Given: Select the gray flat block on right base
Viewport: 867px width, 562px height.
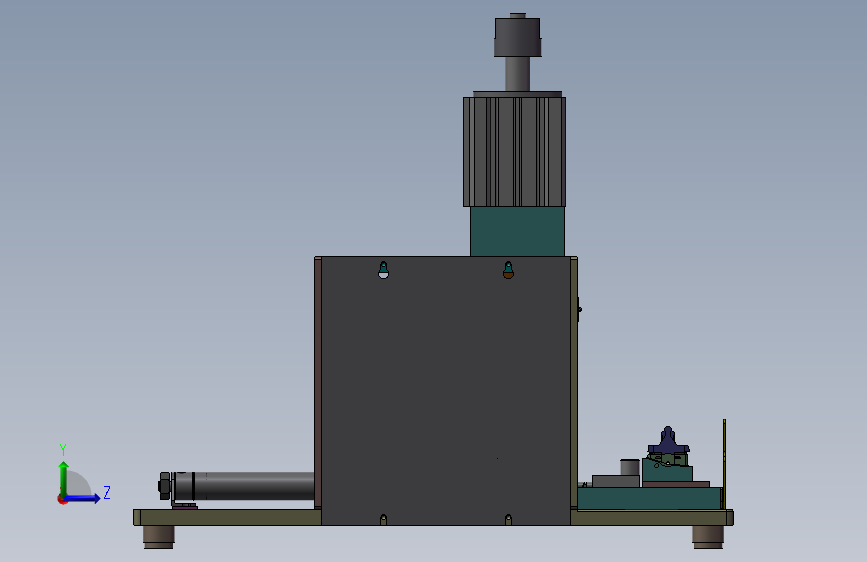Looking at the screenshot, I should [x=616, y=481].
